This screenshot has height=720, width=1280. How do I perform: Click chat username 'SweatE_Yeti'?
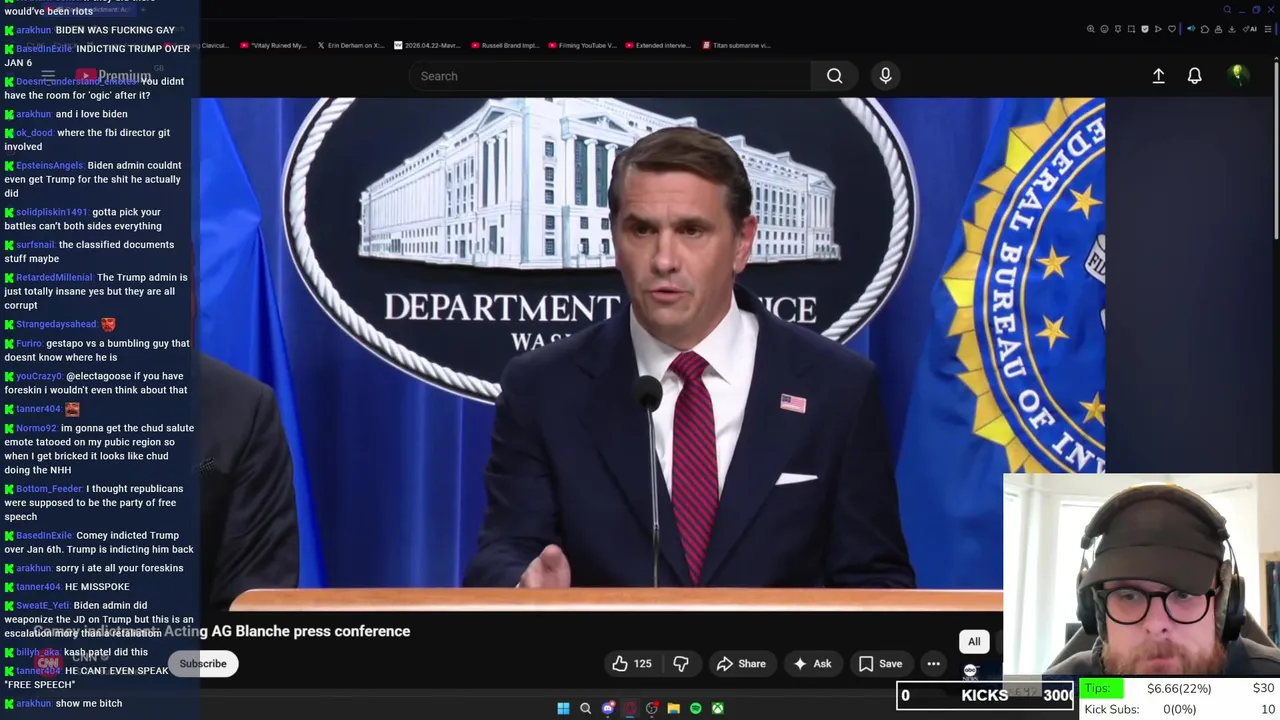tap(43, 606)
